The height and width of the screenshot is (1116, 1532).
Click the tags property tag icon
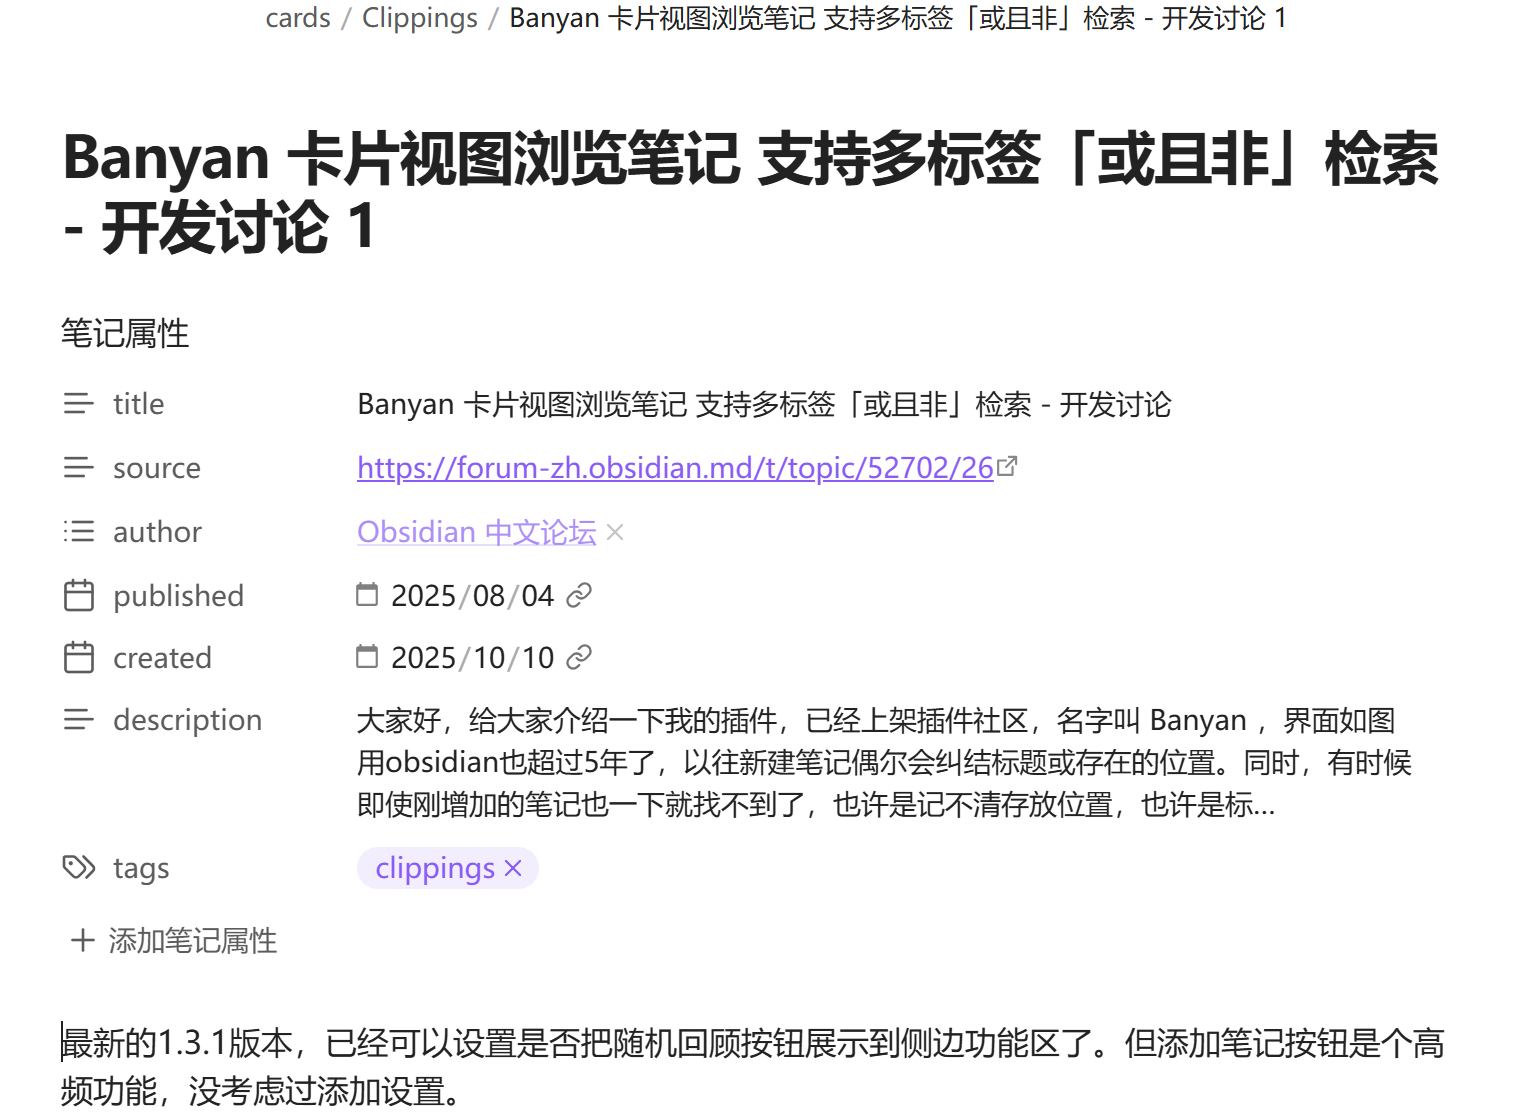78,867
